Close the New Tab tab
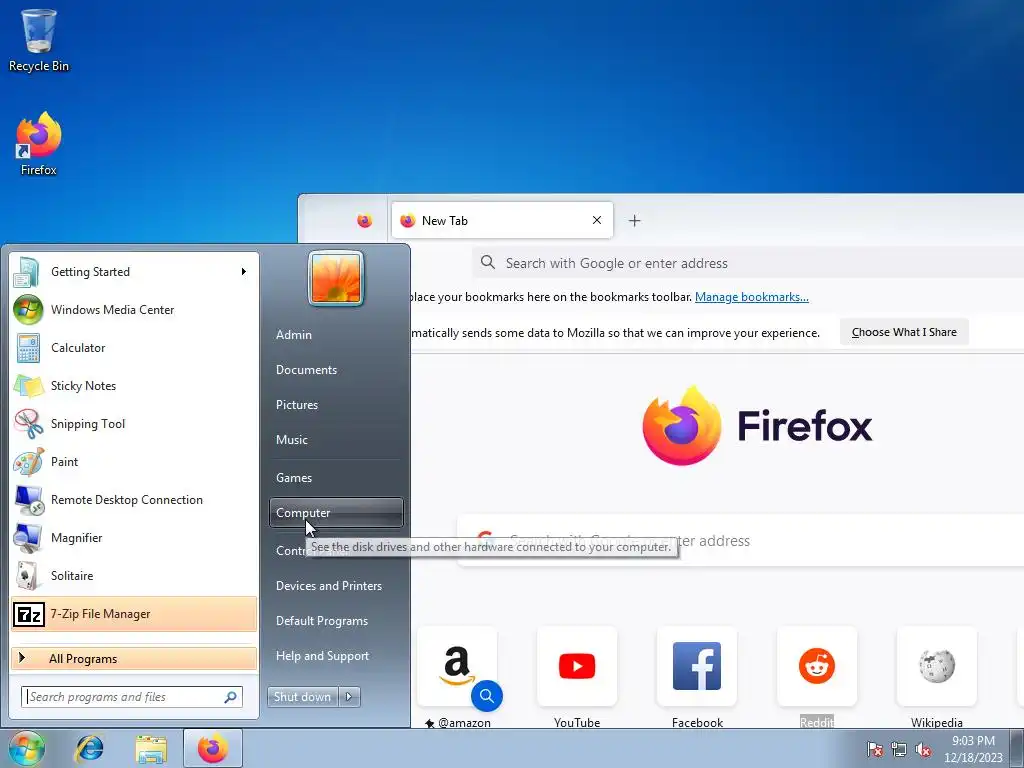Screen dimensions: 1024x768 (x=597, y=220)
